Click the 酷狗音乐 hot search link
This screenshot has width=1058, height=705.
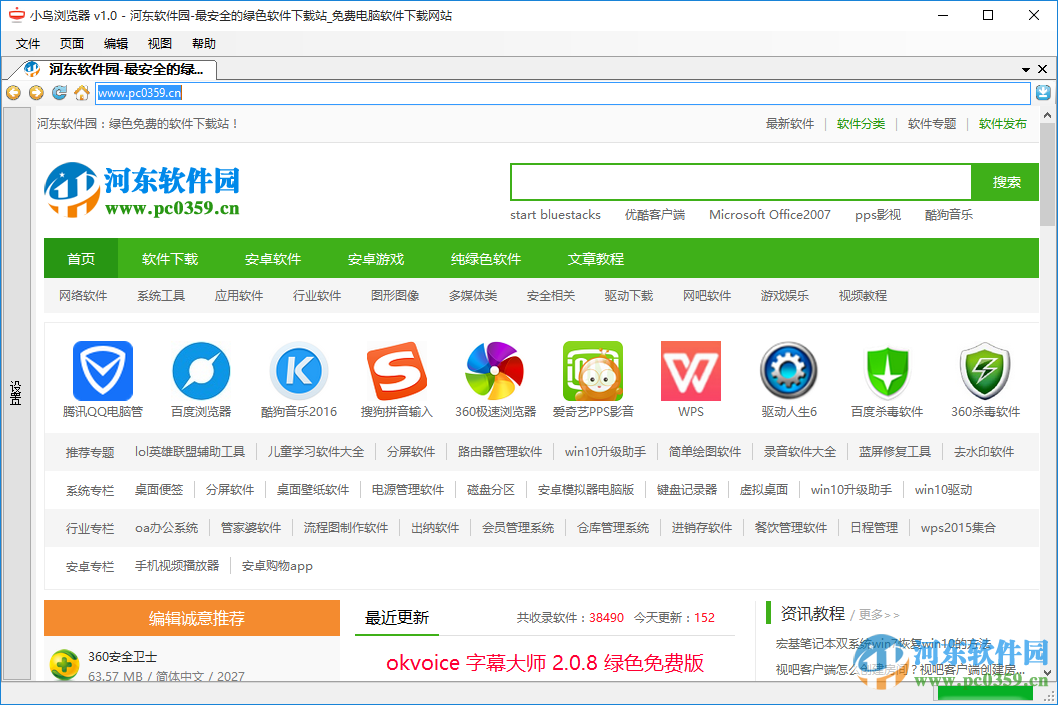949,215
